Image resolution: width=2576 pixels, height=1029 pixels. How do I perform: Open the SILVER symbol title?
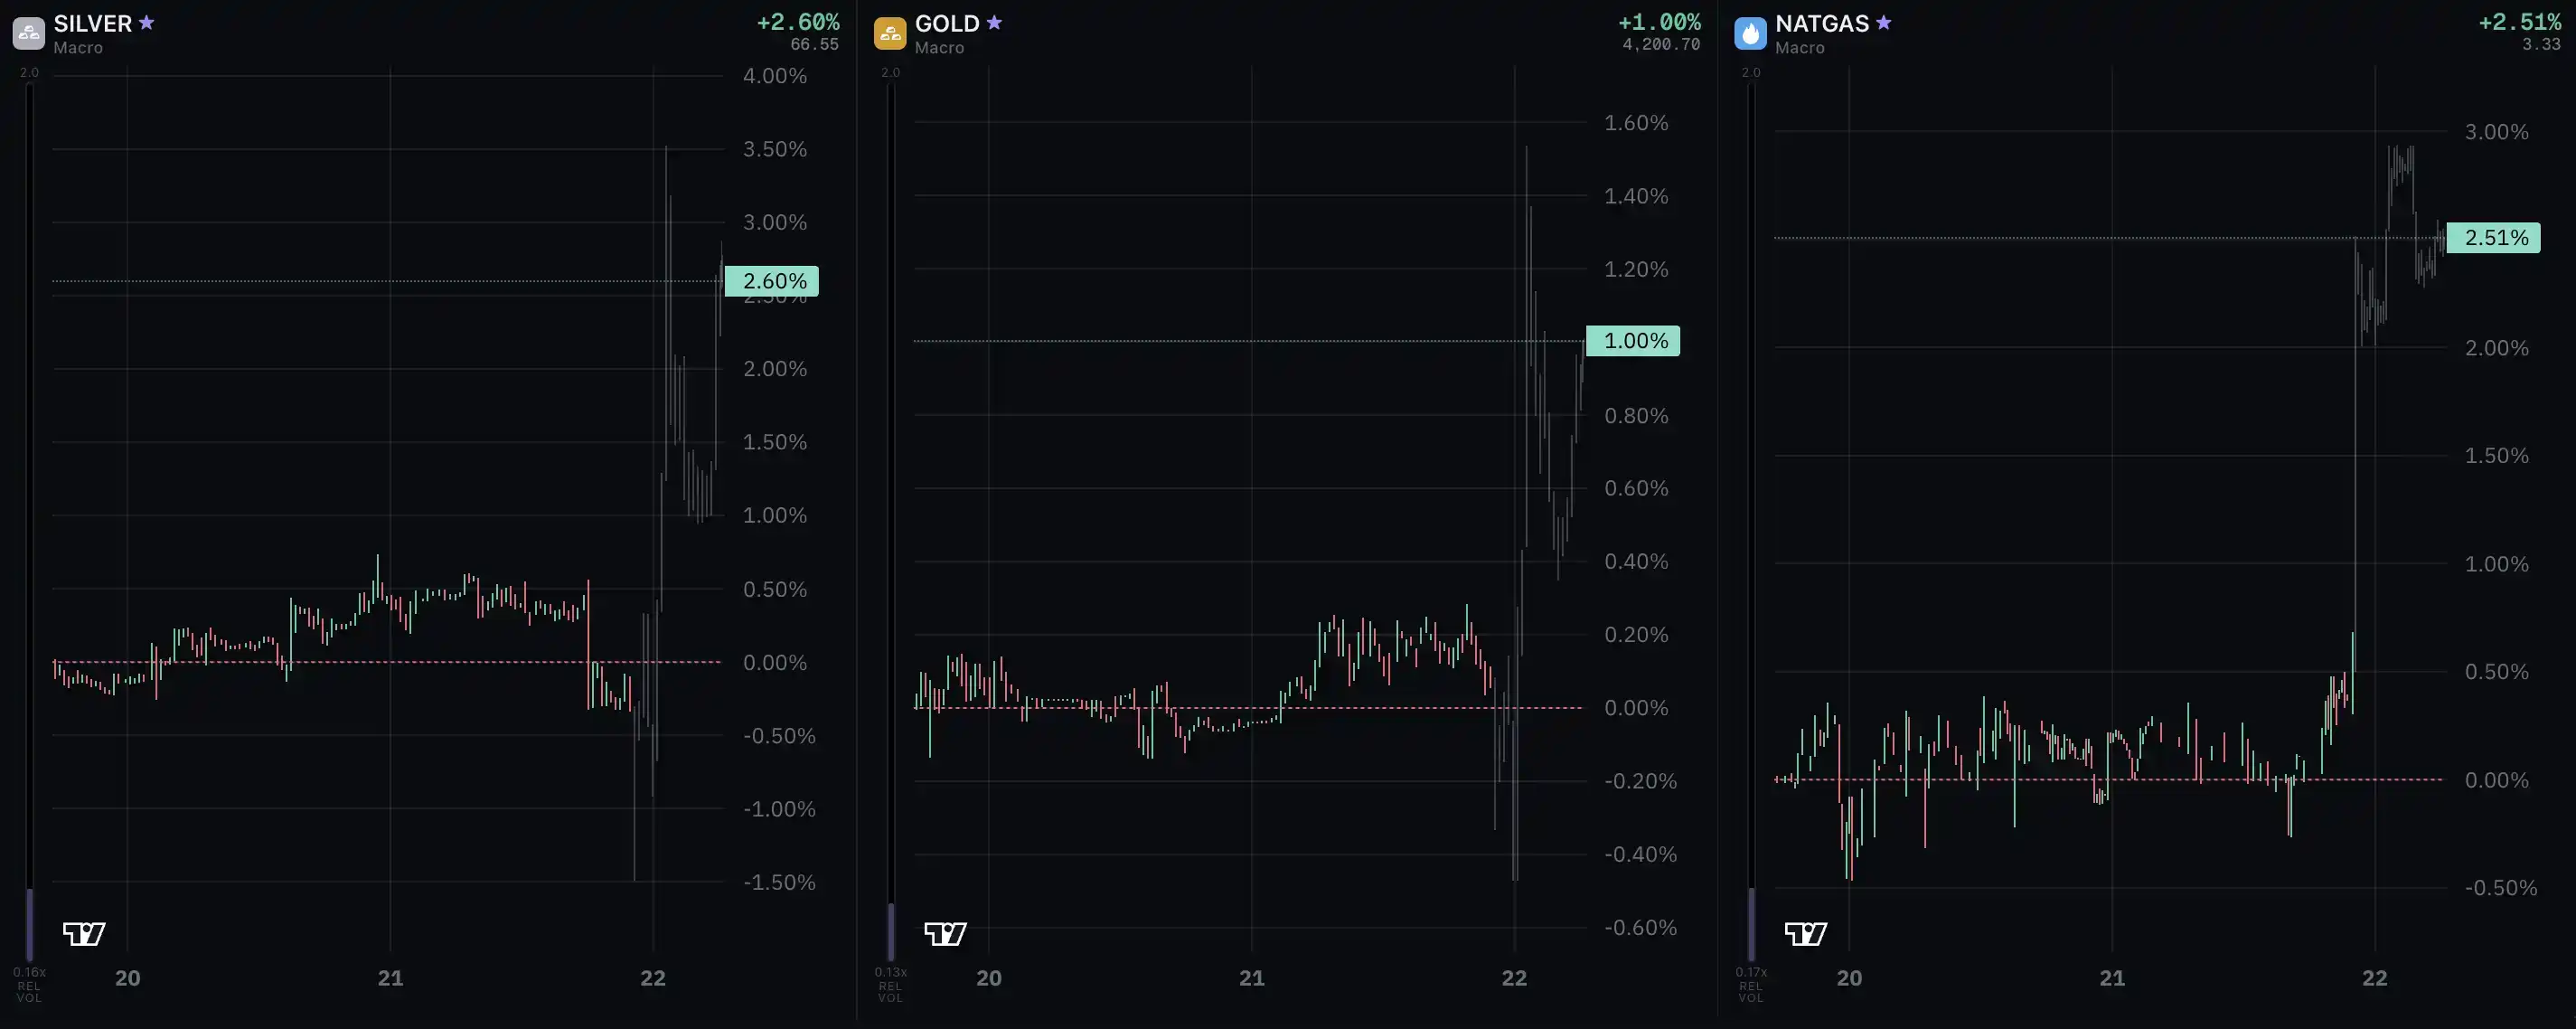tap(93, 23)
